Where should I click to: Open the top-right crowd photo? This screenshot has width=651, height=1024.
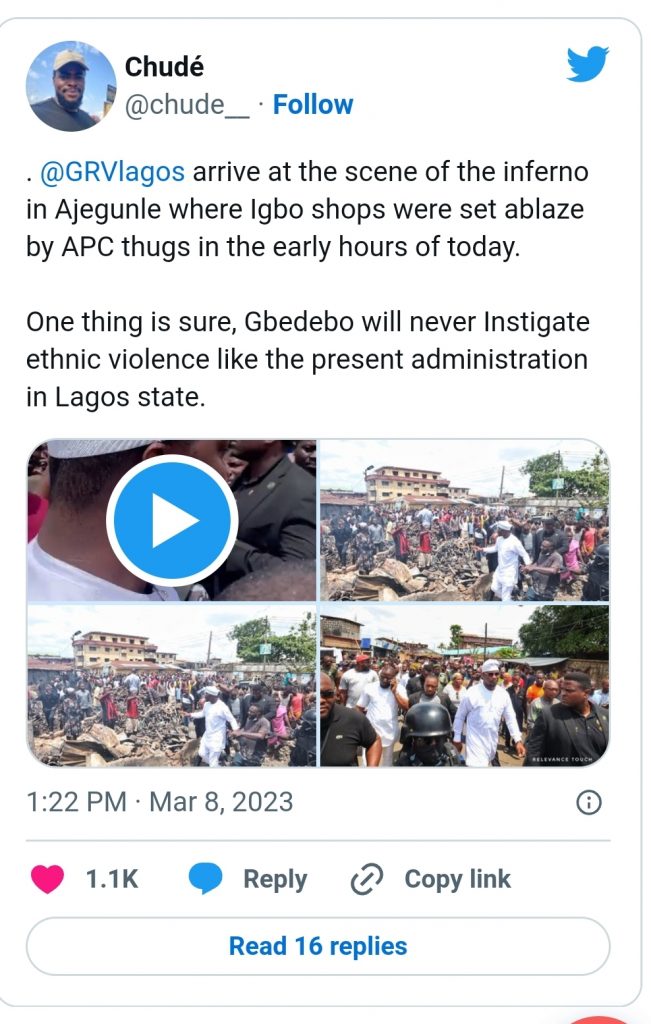[x=464, y=520]
